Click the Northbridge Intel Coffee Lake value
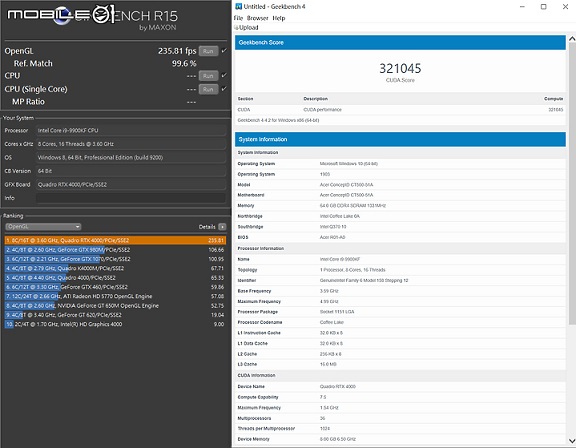This screenshot has height=448, width=576. (x=339, y=216)
